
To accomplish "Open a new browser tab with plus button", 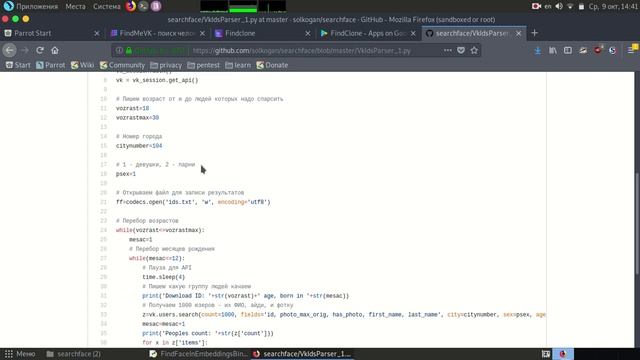I will tap(535, 33).
